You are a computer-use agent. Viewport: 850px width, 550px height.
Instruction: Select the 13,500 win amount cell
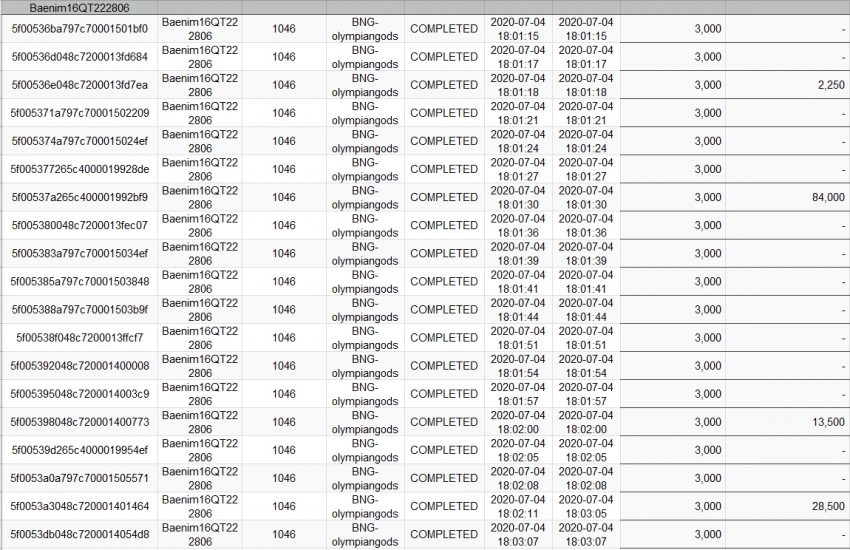coord(788,422)
